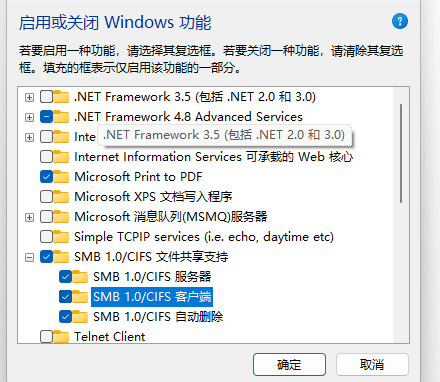Click folder icon next to Telnet Client
The height and width of the screenshot is (382, 440).
61,336
